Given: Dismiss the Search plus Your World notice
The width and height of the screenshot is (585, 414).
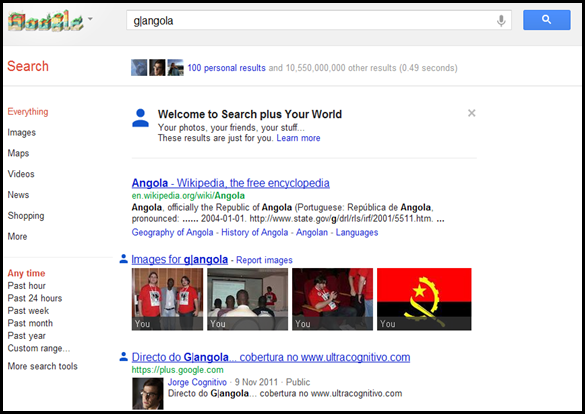Looking at the screenshot, I should [x=472, y=113].
